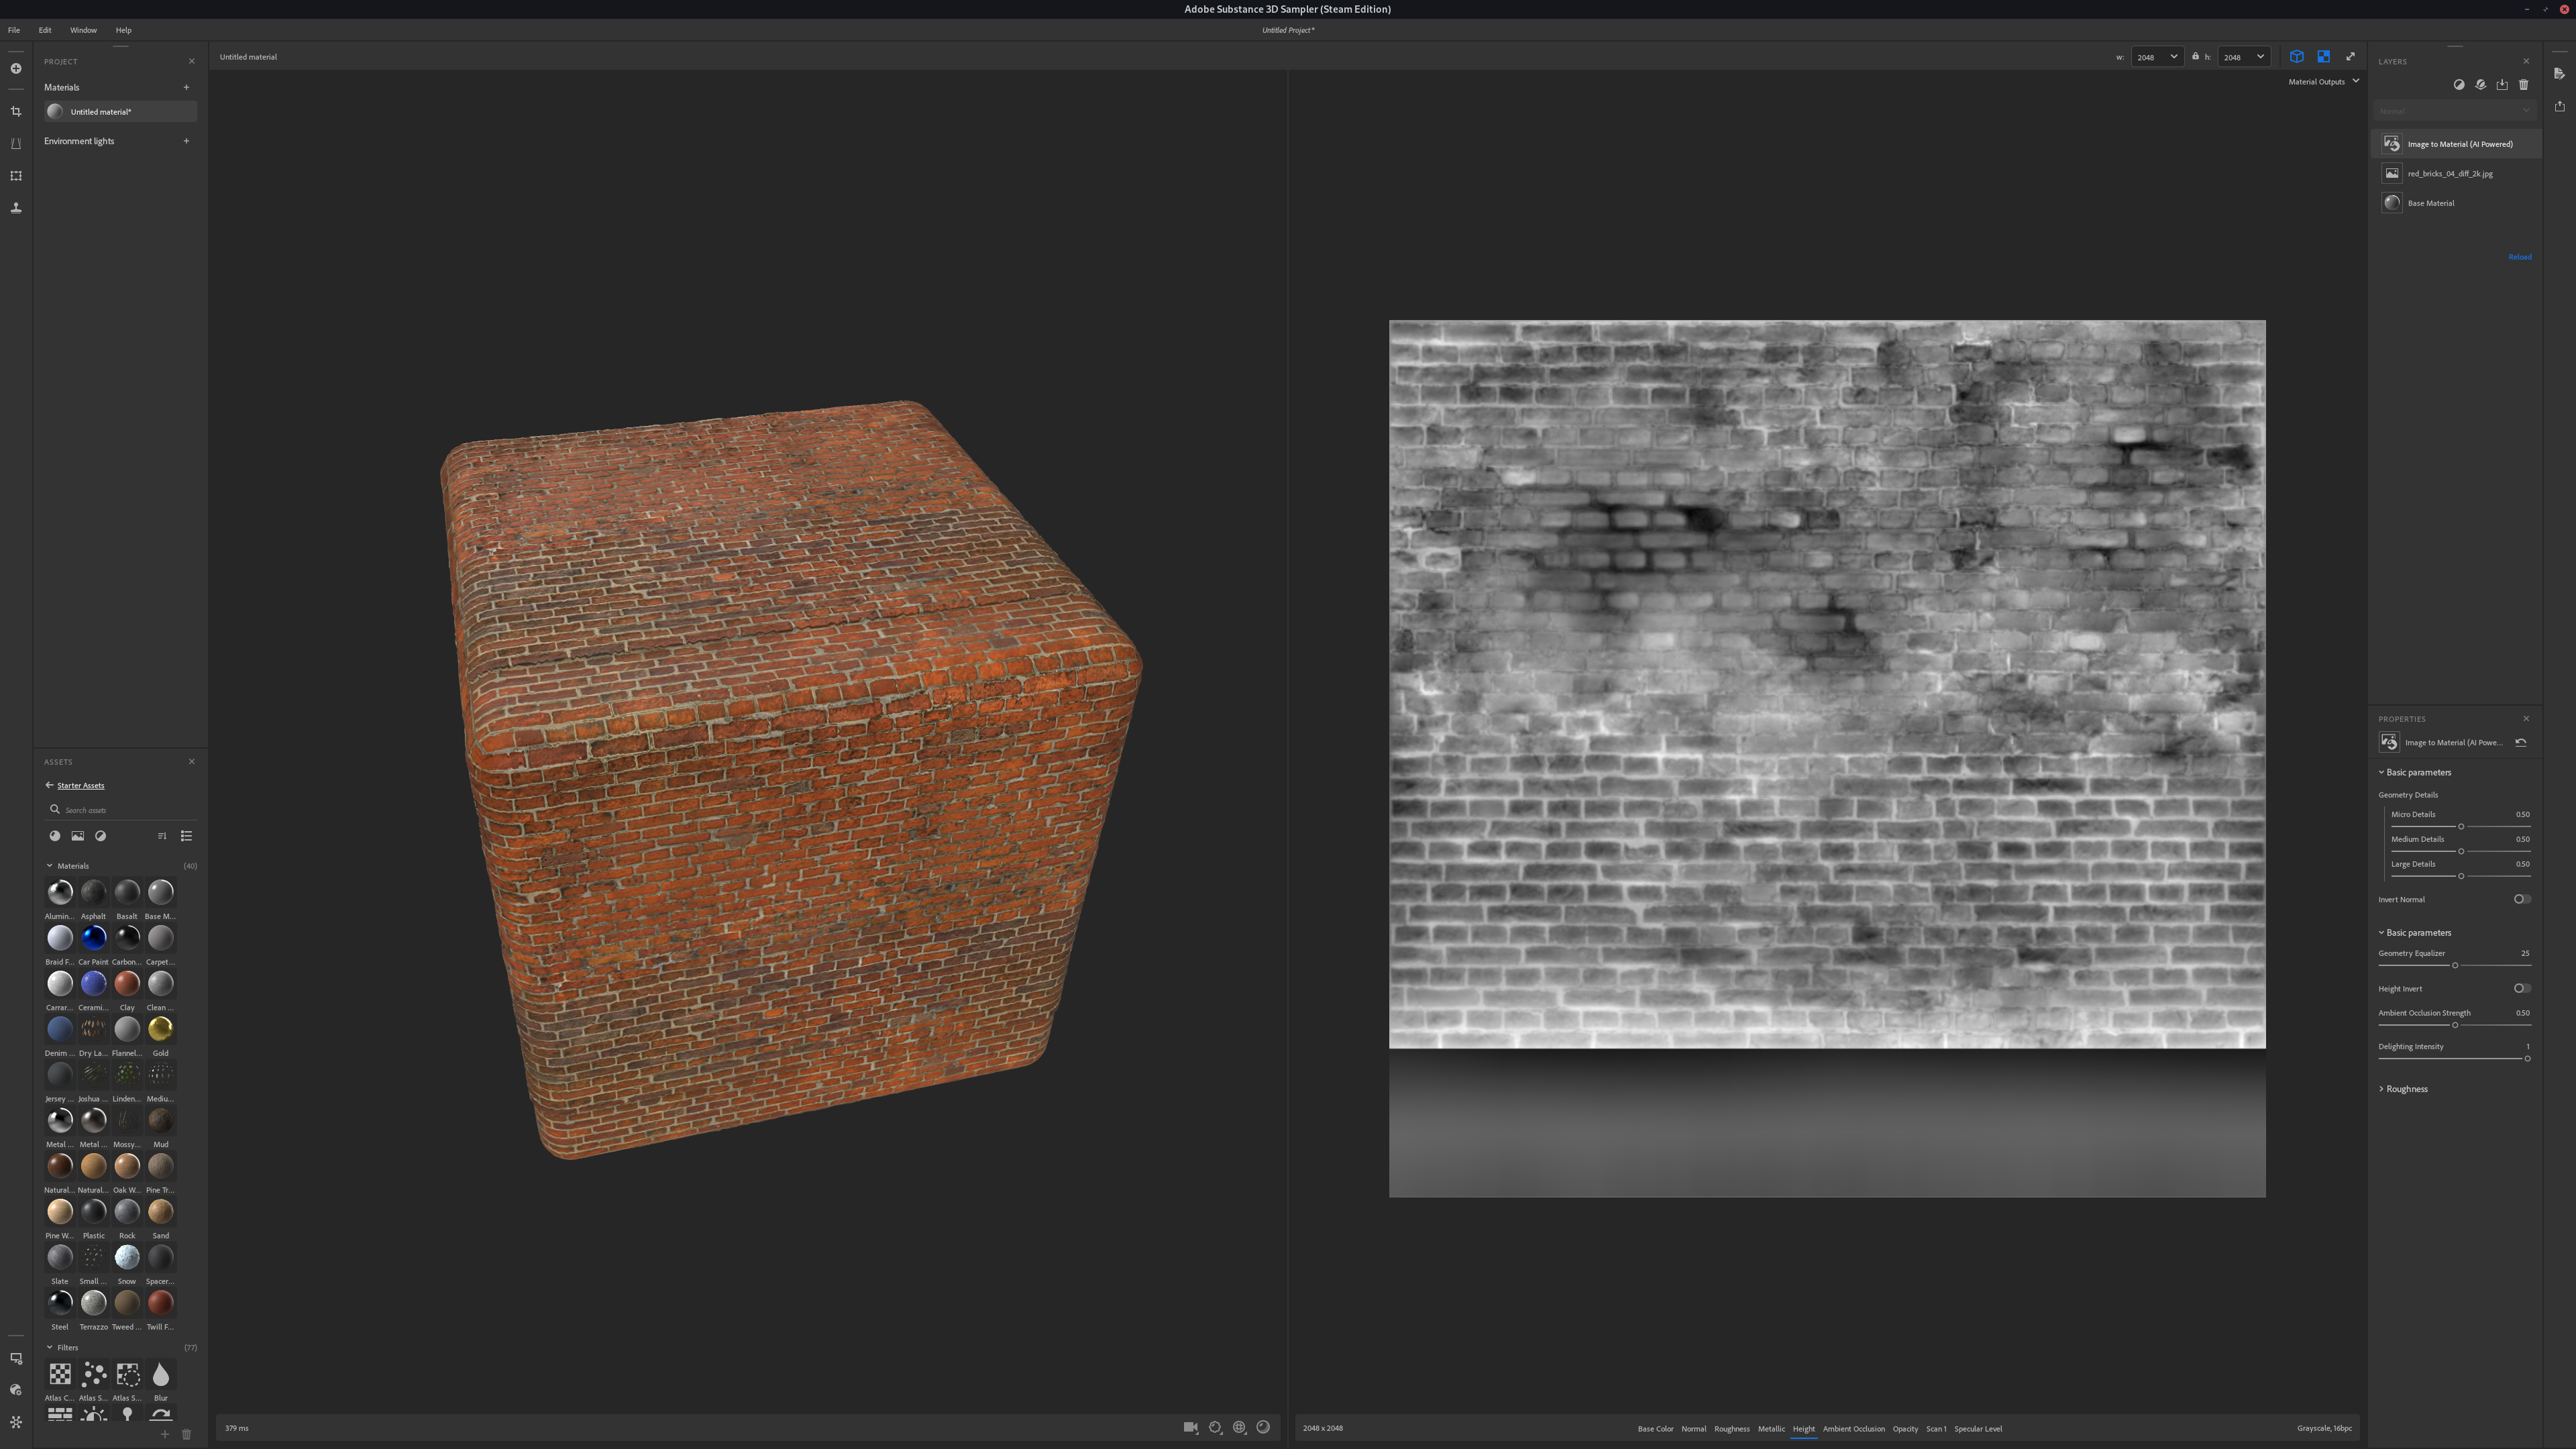Select the Crop tool in left toolbar
Image resolution: width=2576 pixels, height=1449 pixels.
click(16, 111)
